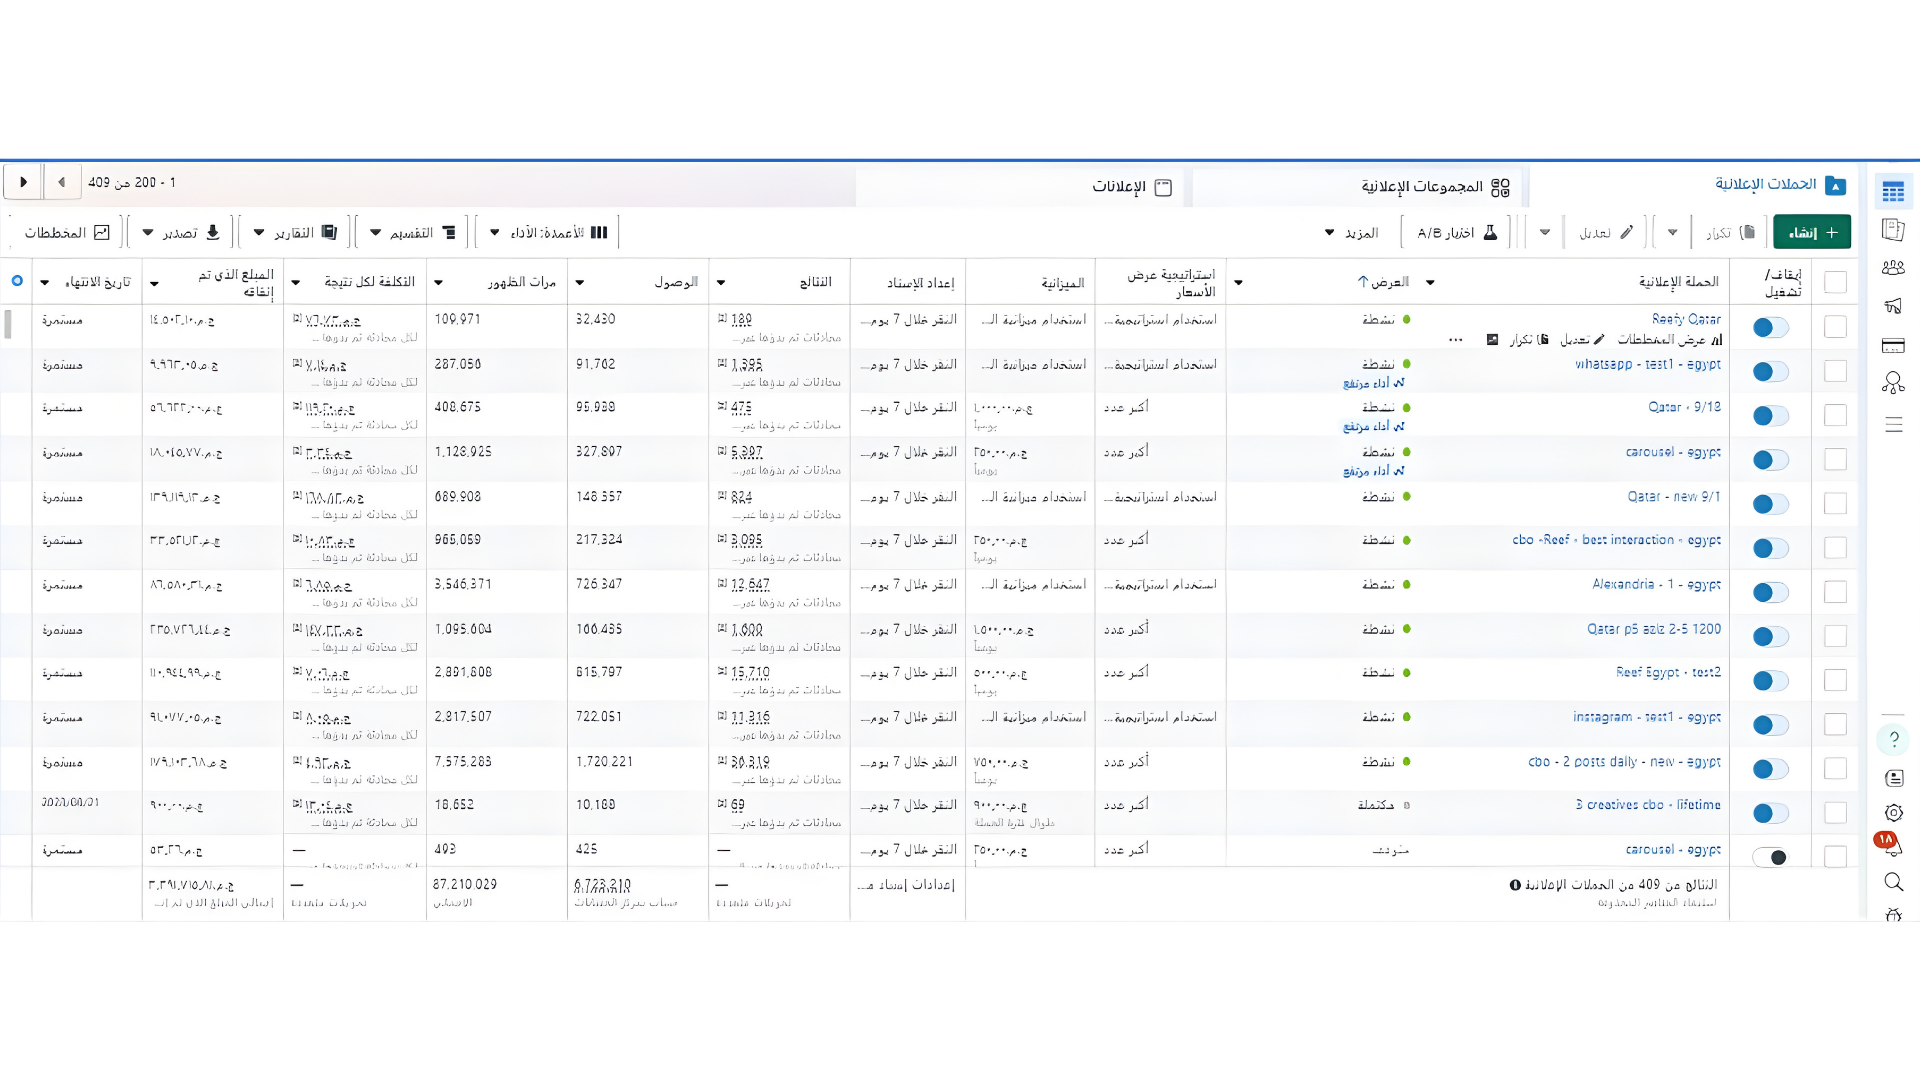Switch to the Ads tab
This screenshot has height=1080, width=1920.
tap(1131, 187)
